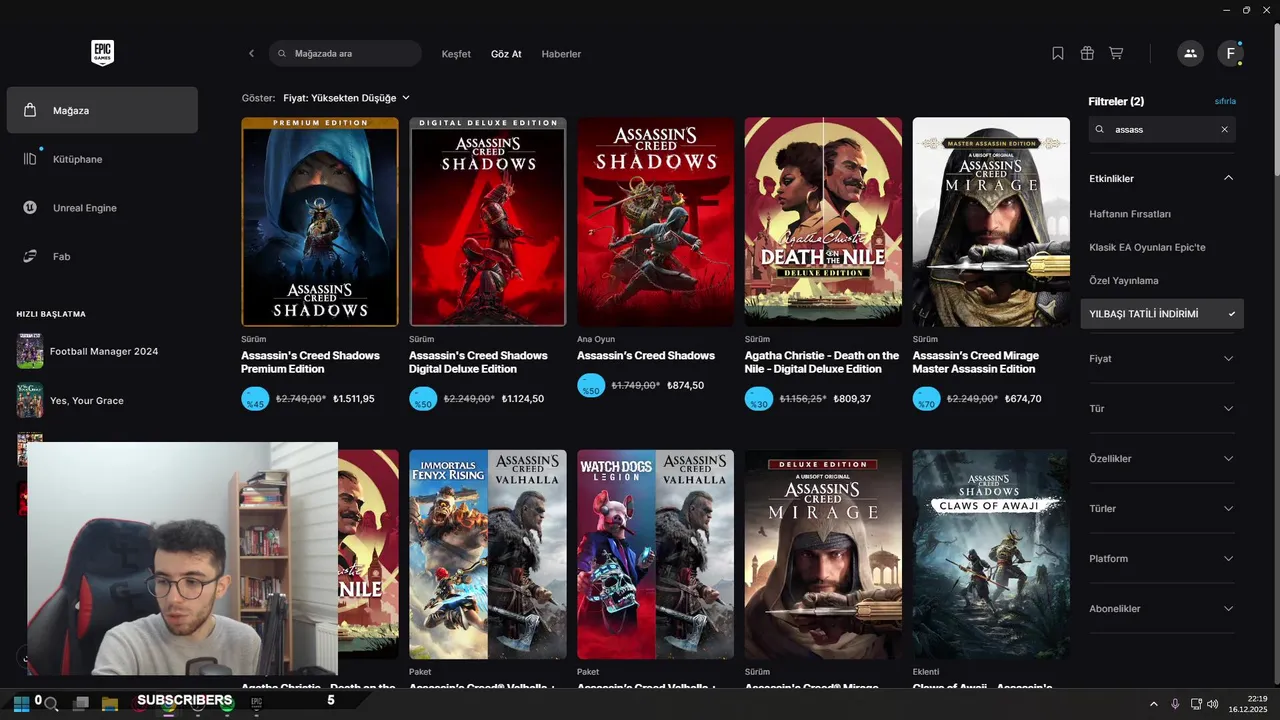Go back with the left arrow
Viewport: 1280px width, 720px height.
point(251,53)
